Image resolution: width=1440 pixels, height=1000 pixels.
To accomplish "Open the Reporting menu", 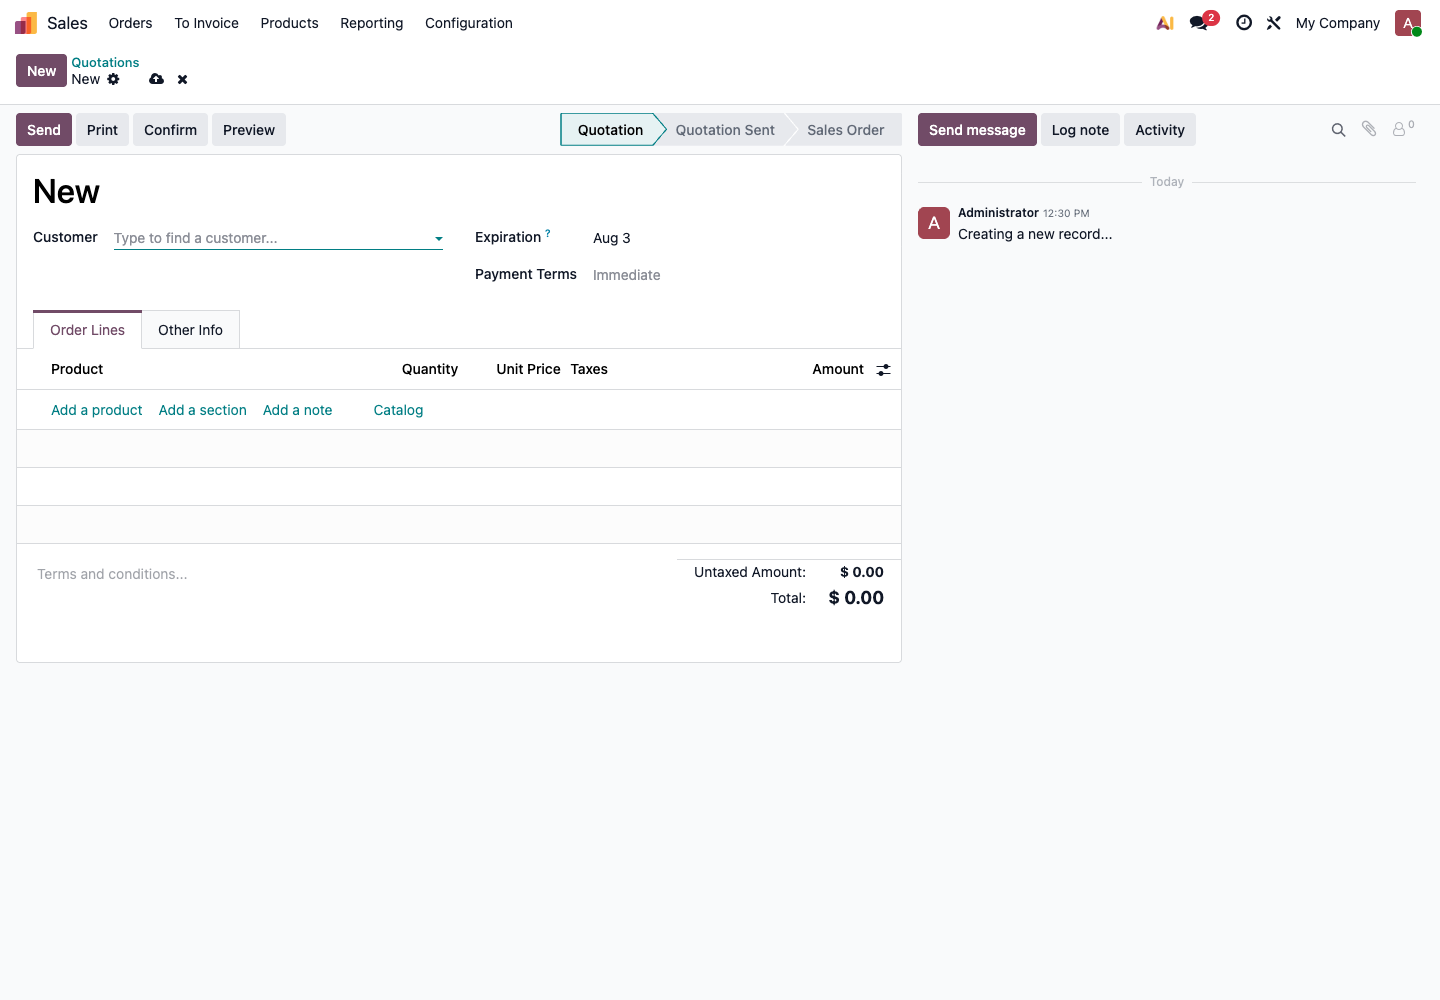I will tap(372, 23).
